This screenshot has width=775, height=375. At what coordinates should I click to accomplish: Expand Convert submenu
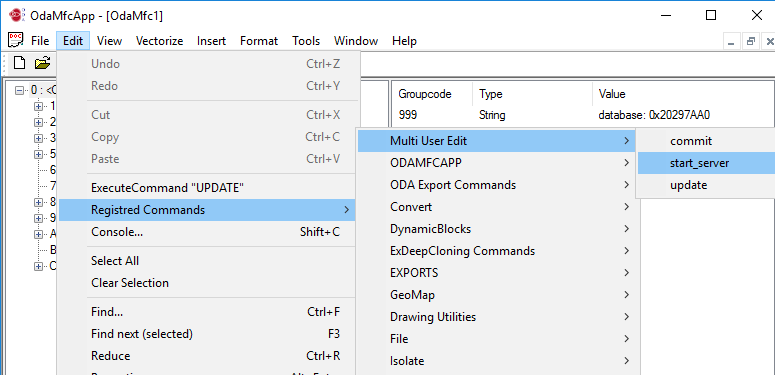pos(498,207)
